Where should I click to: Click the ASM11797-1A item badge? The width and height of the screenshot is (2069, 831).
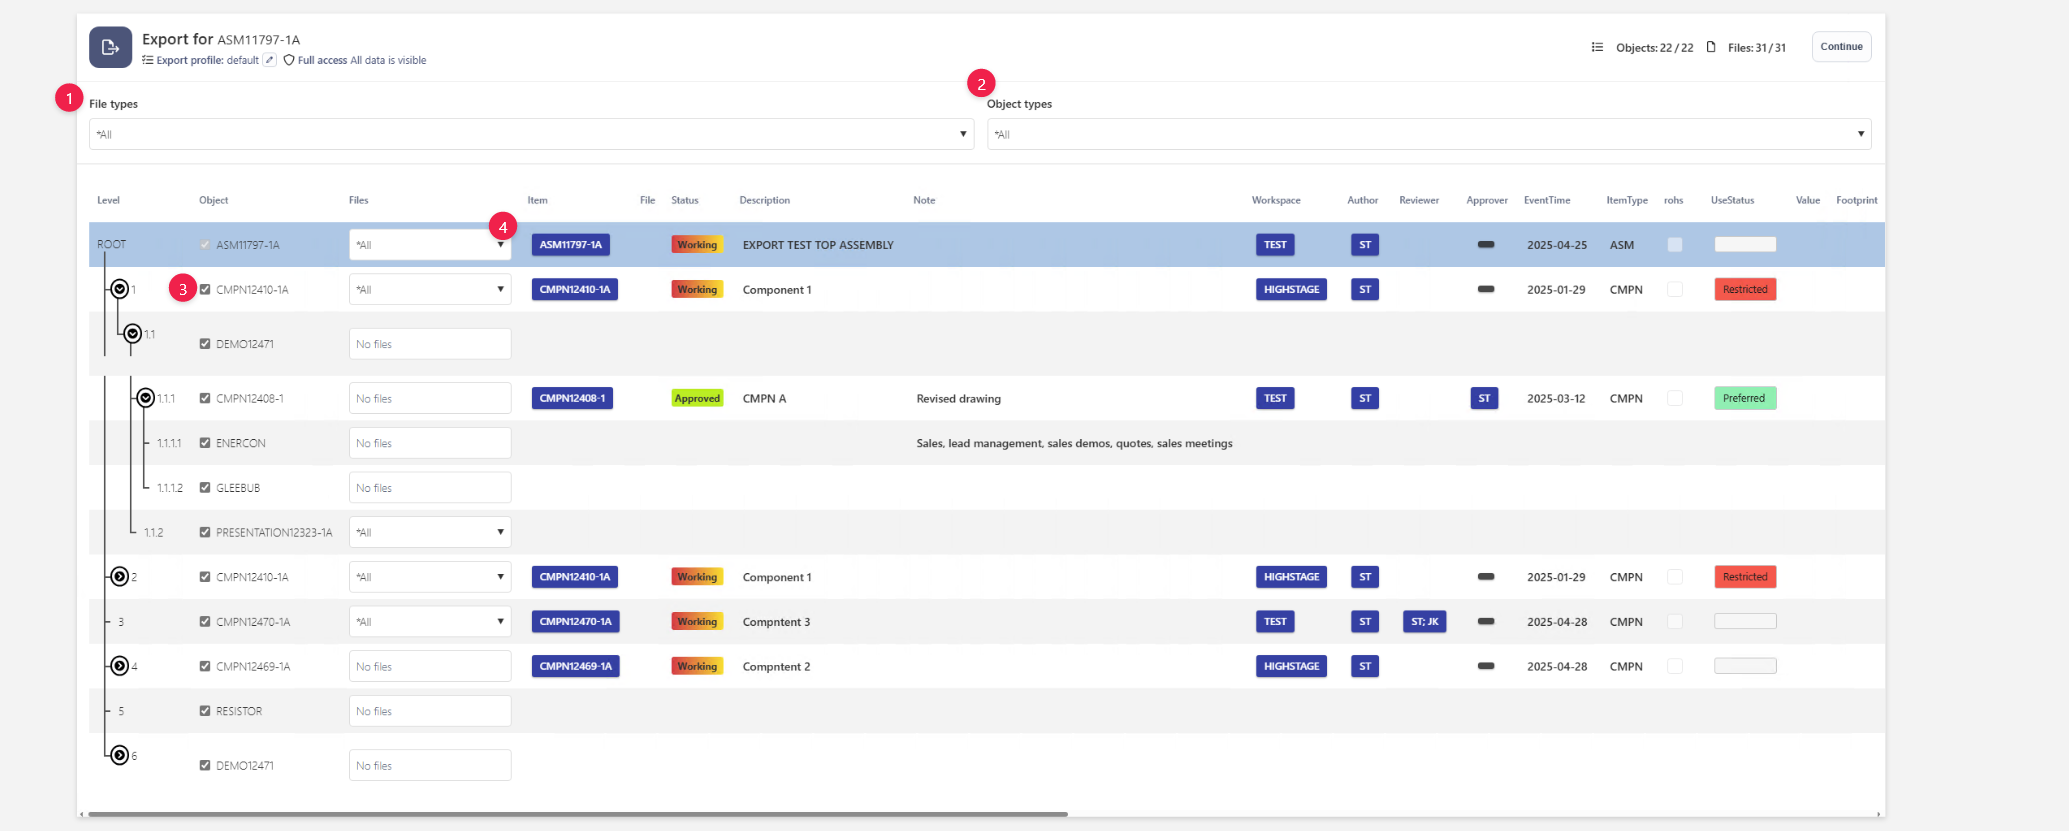[571, 245]
